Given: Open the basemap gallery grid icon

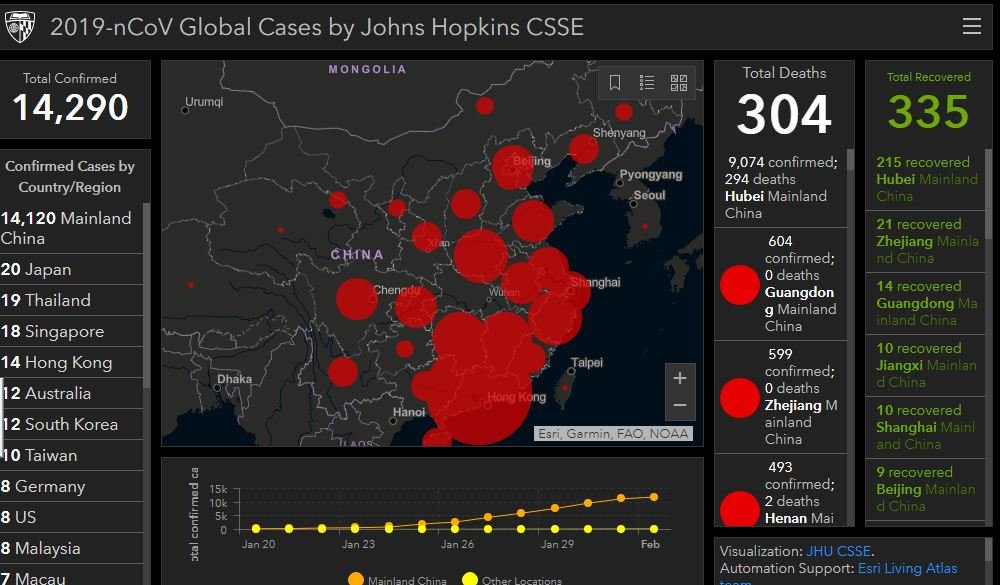Looking at the screenshot, I should tap(679, 82).
